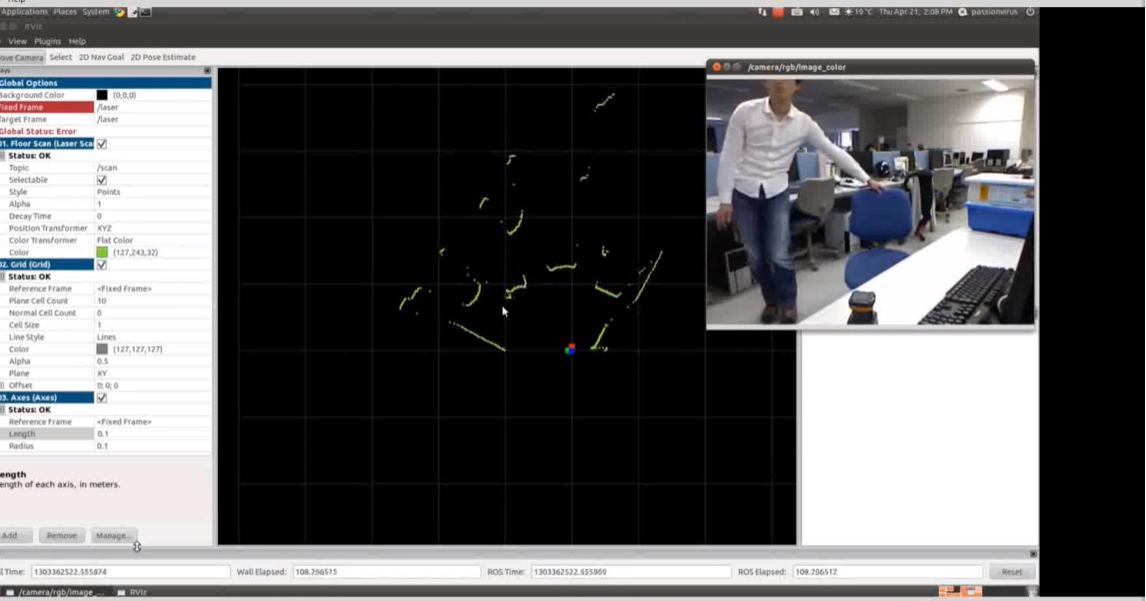1146x601 pixels.
Task: Open the network connections indicator
Action: point(762,12)
